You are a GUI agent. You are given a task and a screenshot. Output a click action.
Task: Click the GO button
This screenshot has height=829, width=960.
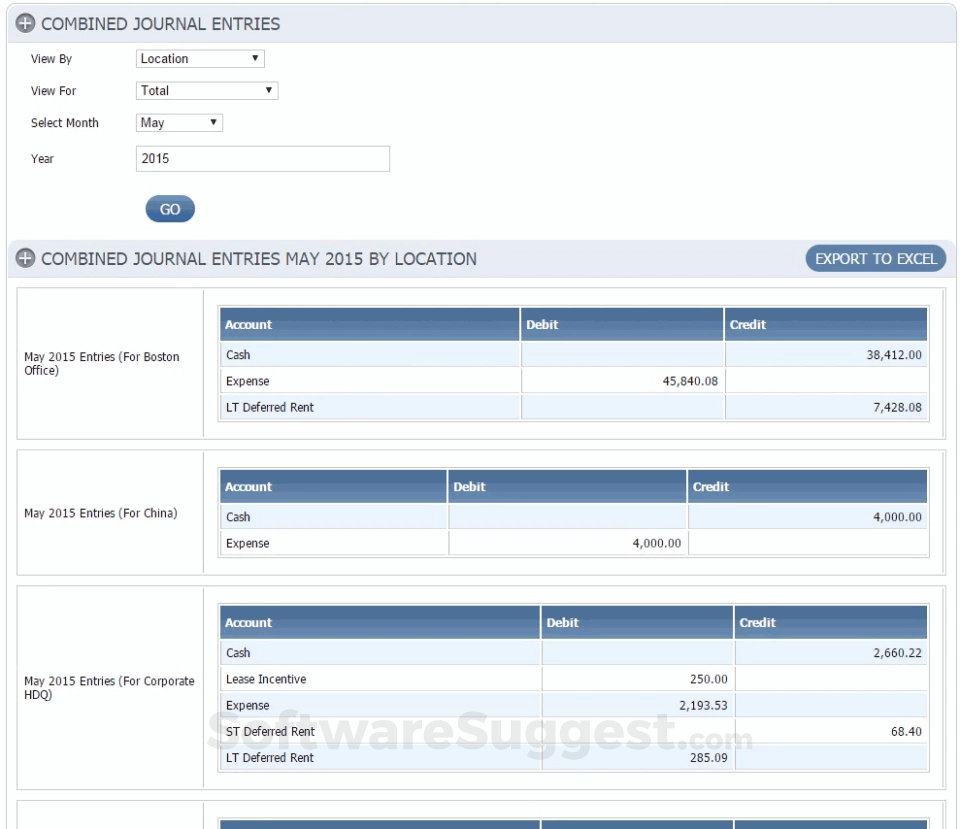tap(169, 208)
